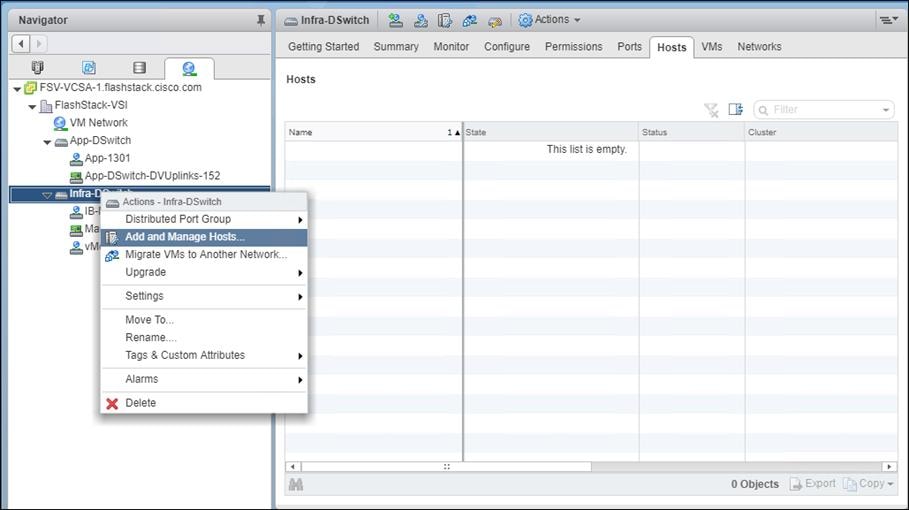Image resolution: width=909 pixels, height=510 pixels.
Task: Choose Rename in context menu
Action: [x=203, y=337]
